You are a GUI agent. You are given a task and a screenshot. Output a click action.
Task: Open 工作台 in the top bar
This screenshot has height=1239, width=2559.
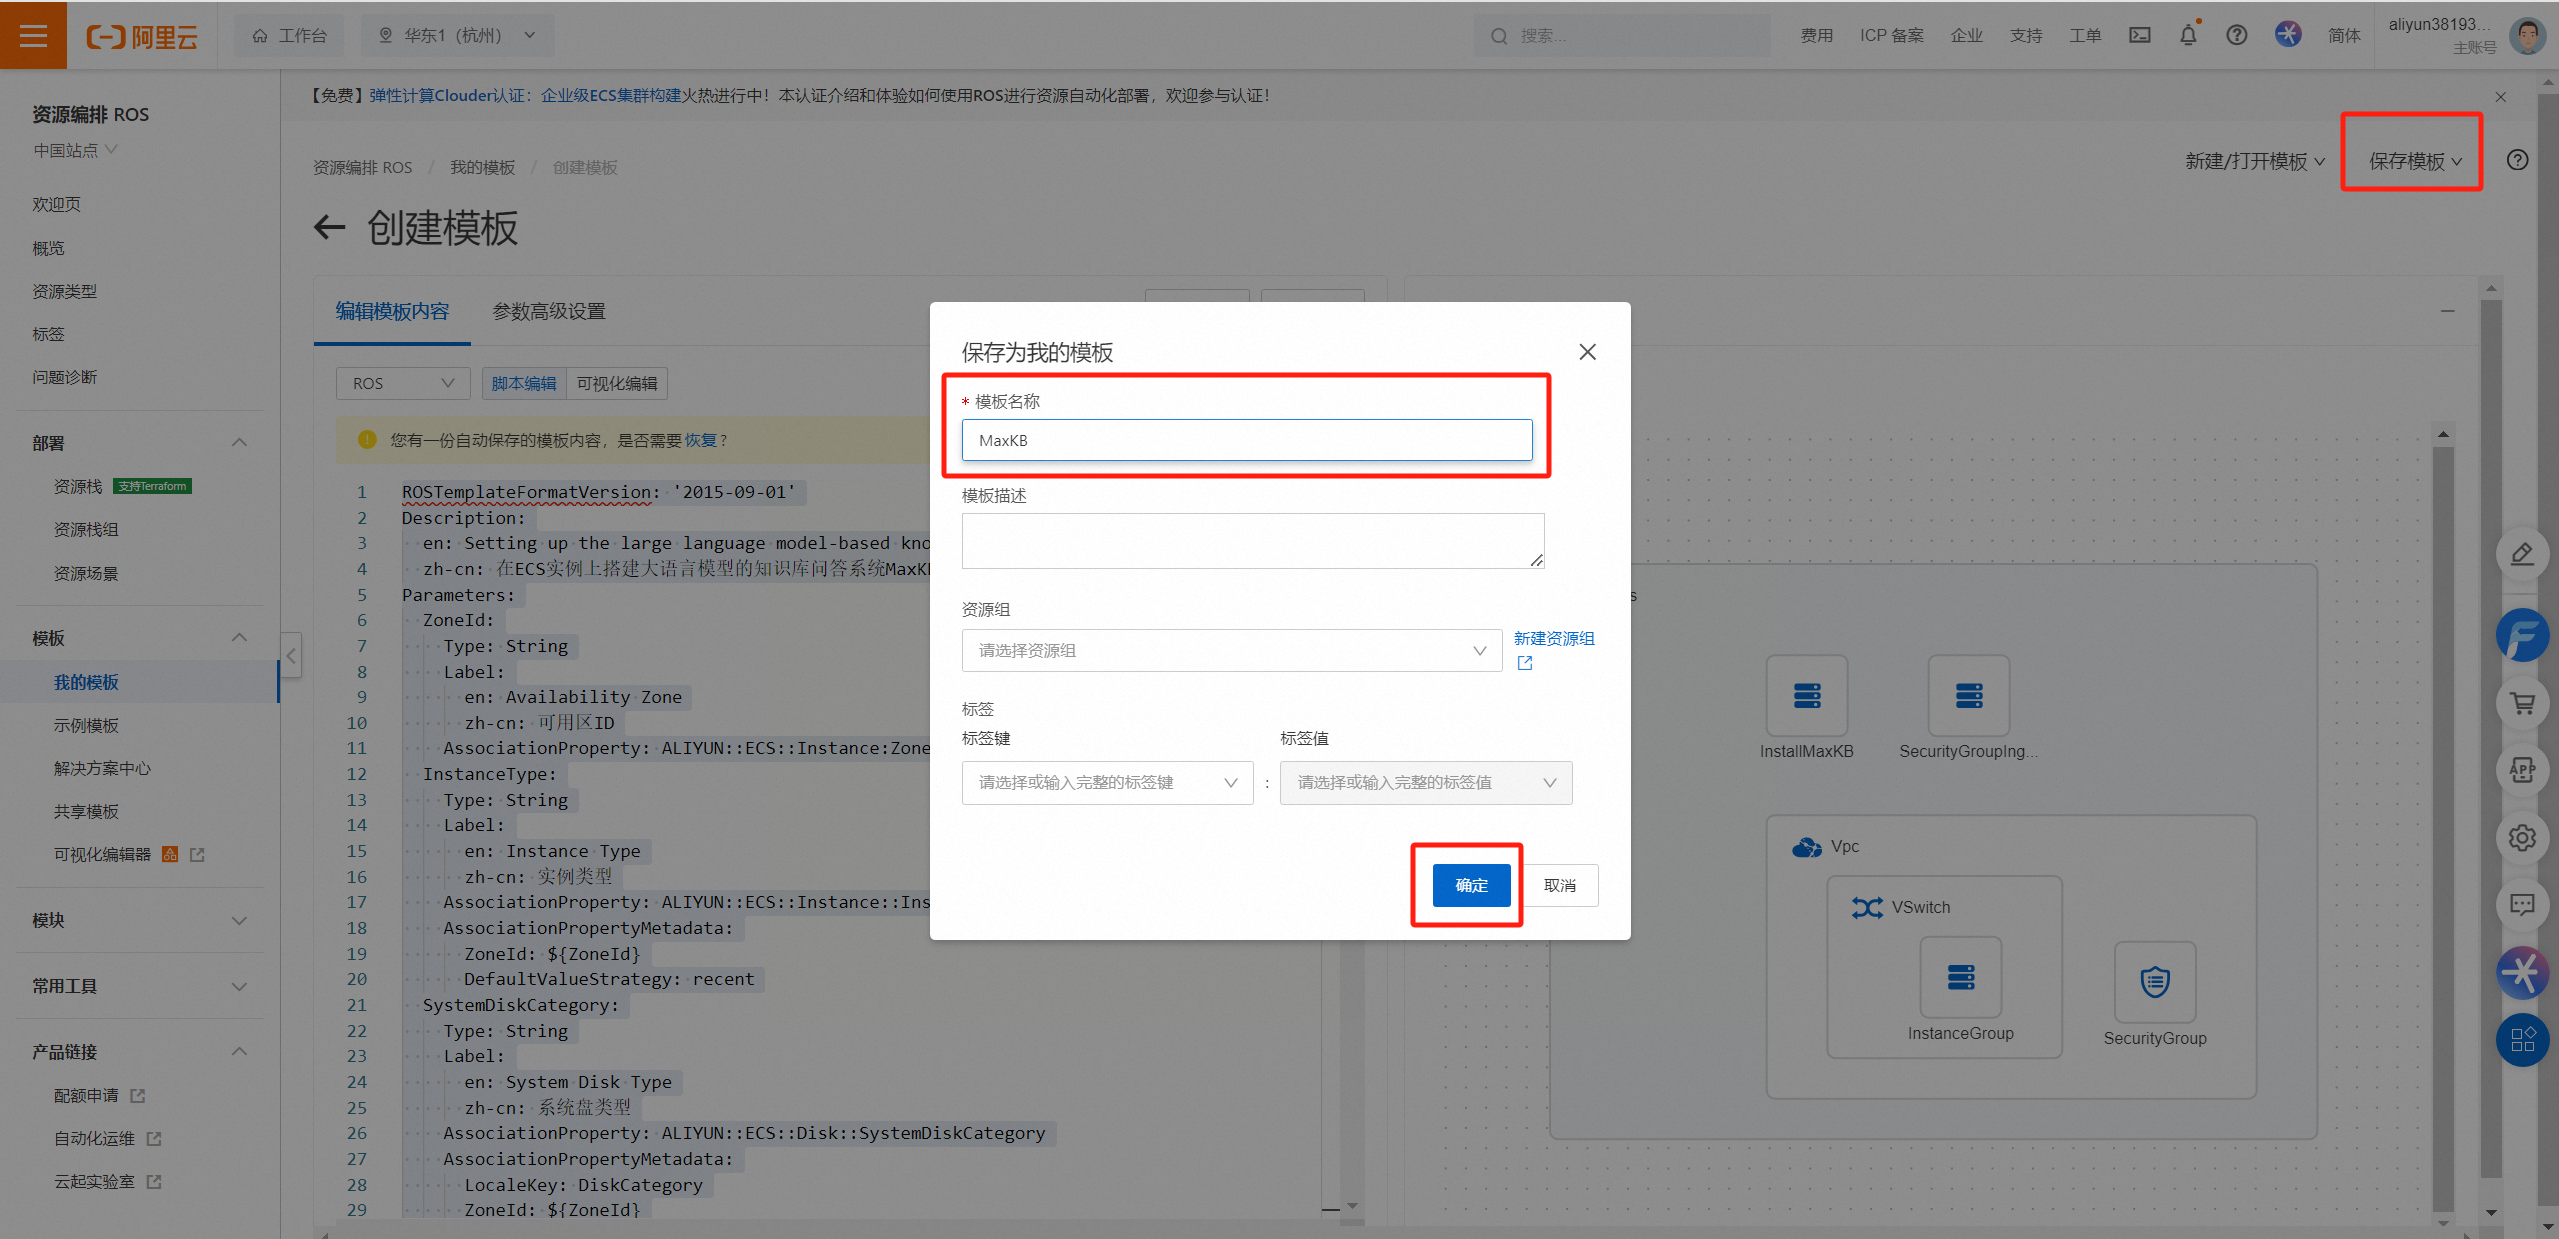coord(289,36)
